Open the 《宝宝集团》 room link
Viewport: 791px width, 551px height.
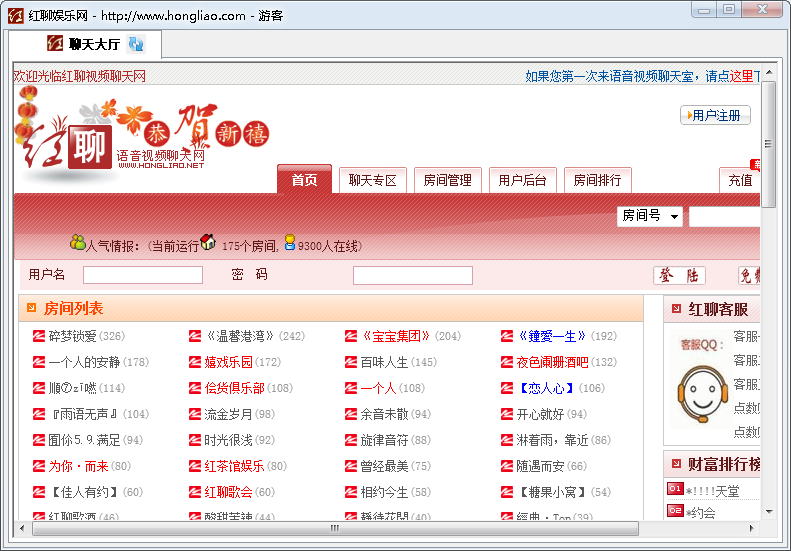pyautogui.click(x=396, y=336)
